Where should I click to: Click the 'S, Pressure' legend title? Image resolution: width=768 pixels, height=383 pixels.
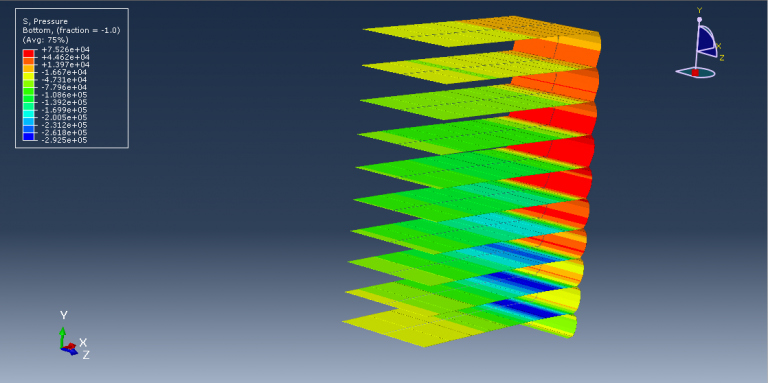pos(45,22)
